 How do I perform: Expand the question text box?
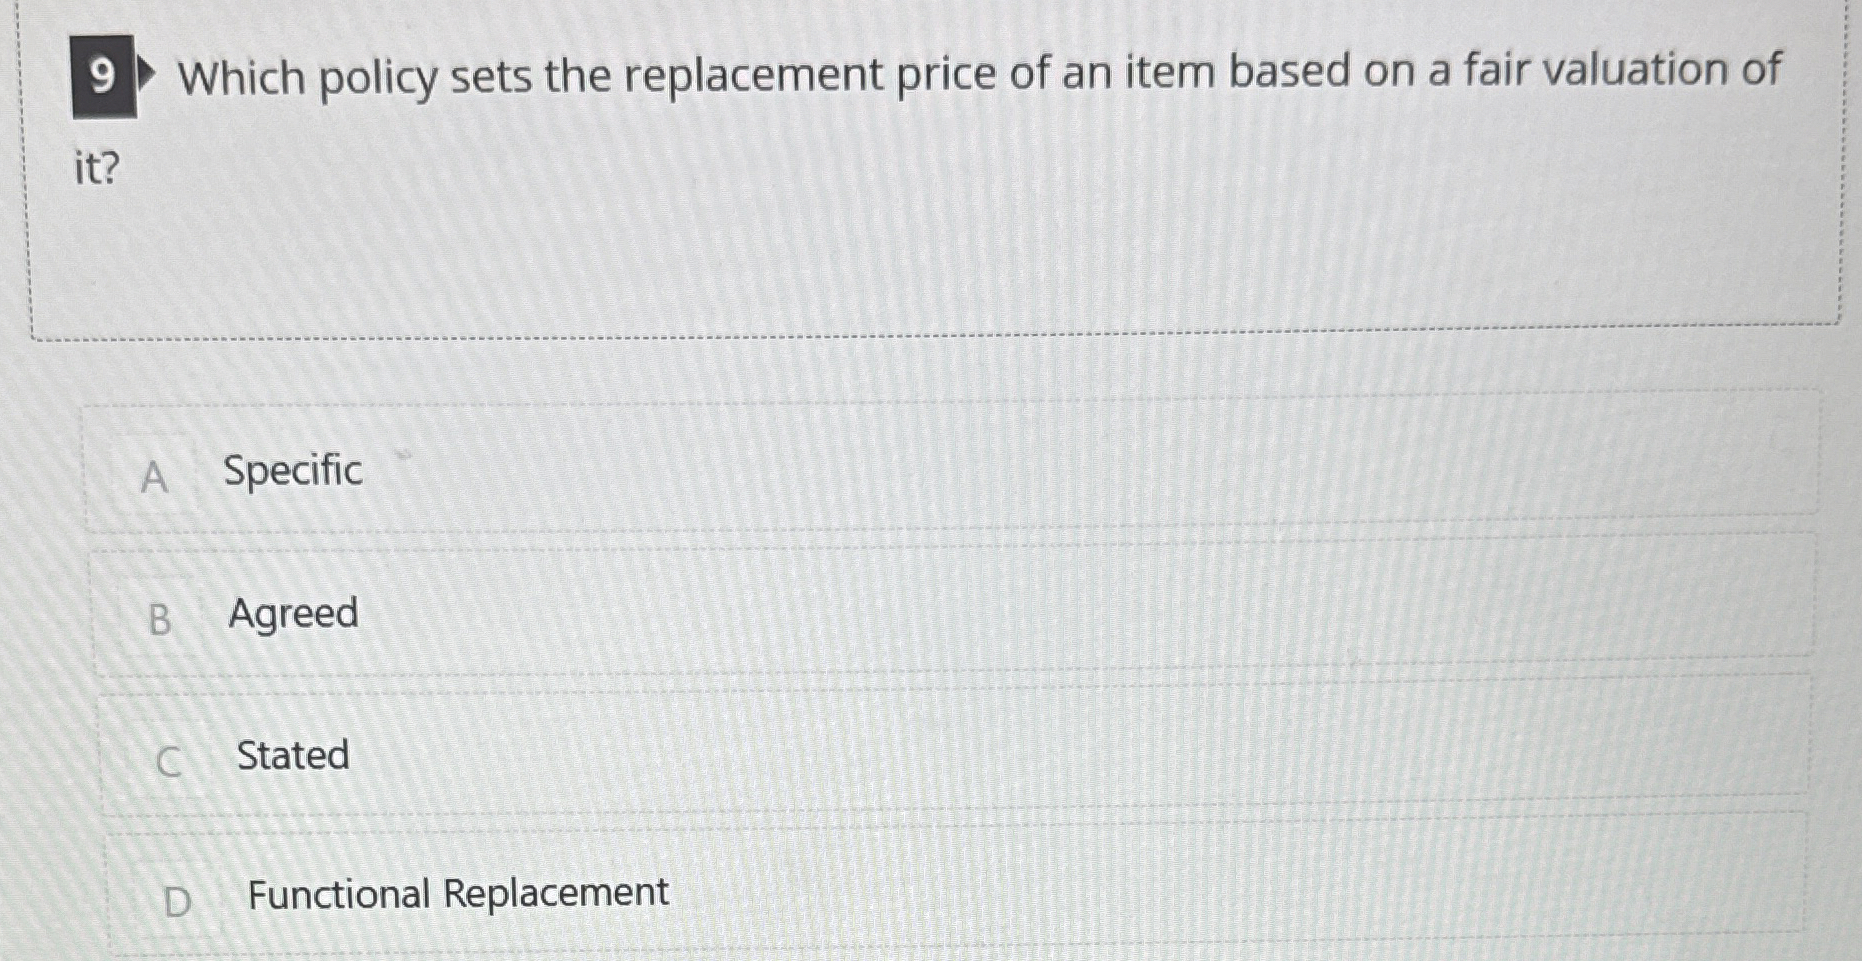[930, 170]
